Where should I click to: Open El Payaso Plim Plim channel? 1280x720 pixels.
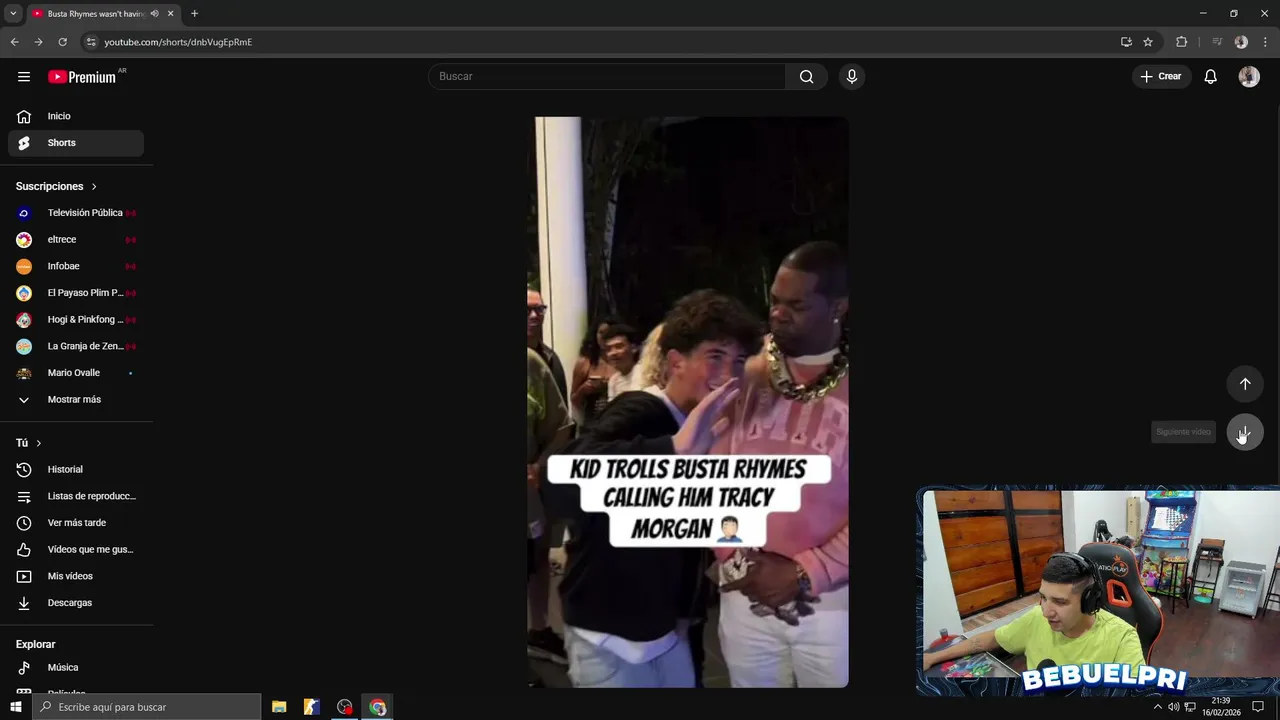click(x=76, y=293)
